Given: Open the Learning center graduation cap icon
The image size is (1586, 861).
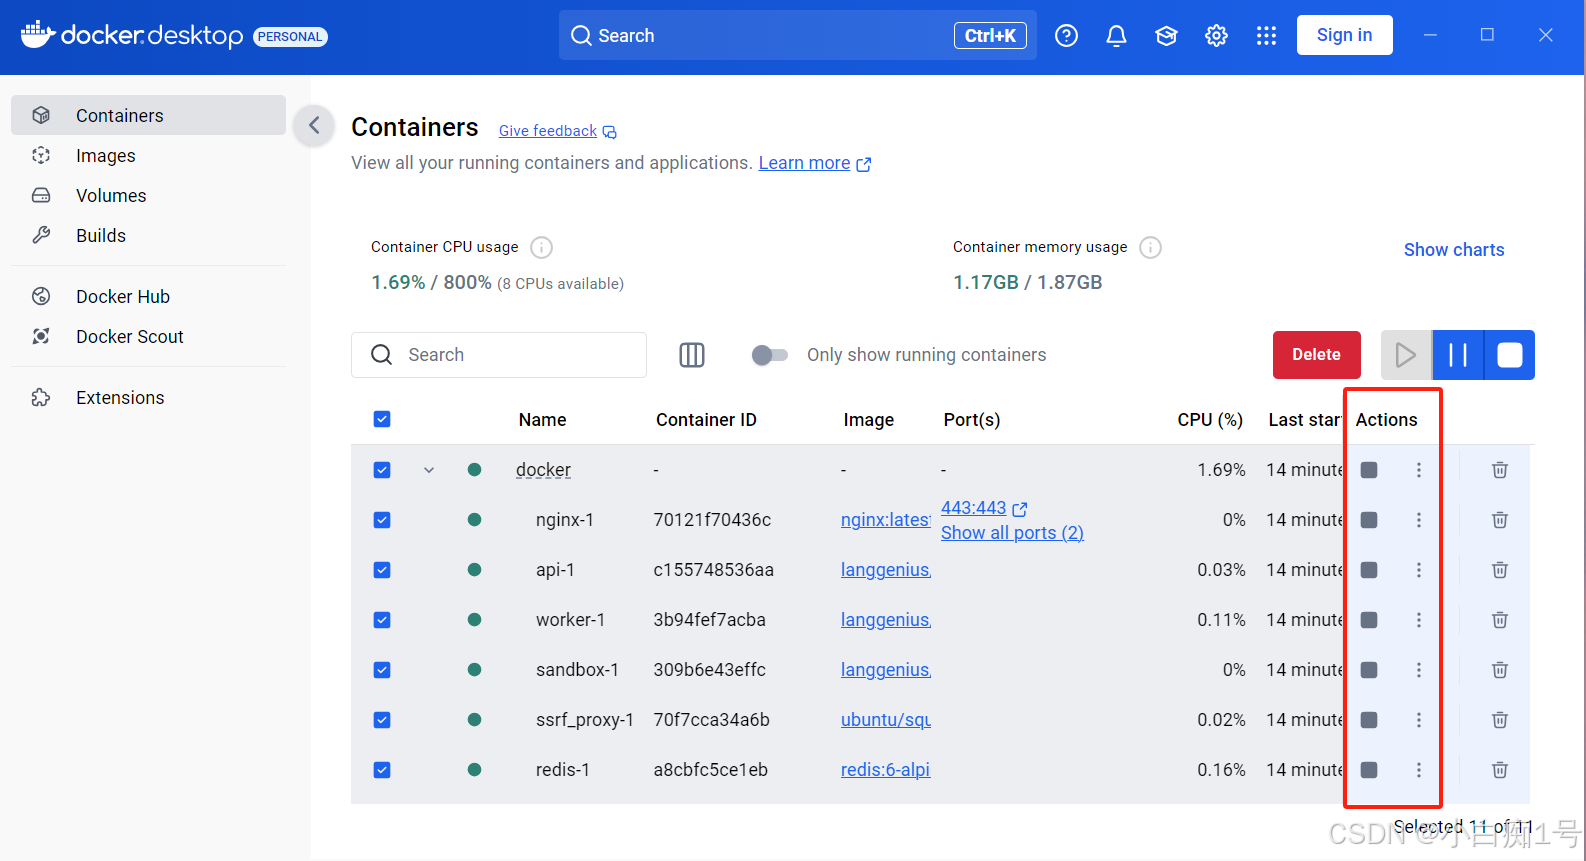Looking at the screenshot, I should 1166,36.
